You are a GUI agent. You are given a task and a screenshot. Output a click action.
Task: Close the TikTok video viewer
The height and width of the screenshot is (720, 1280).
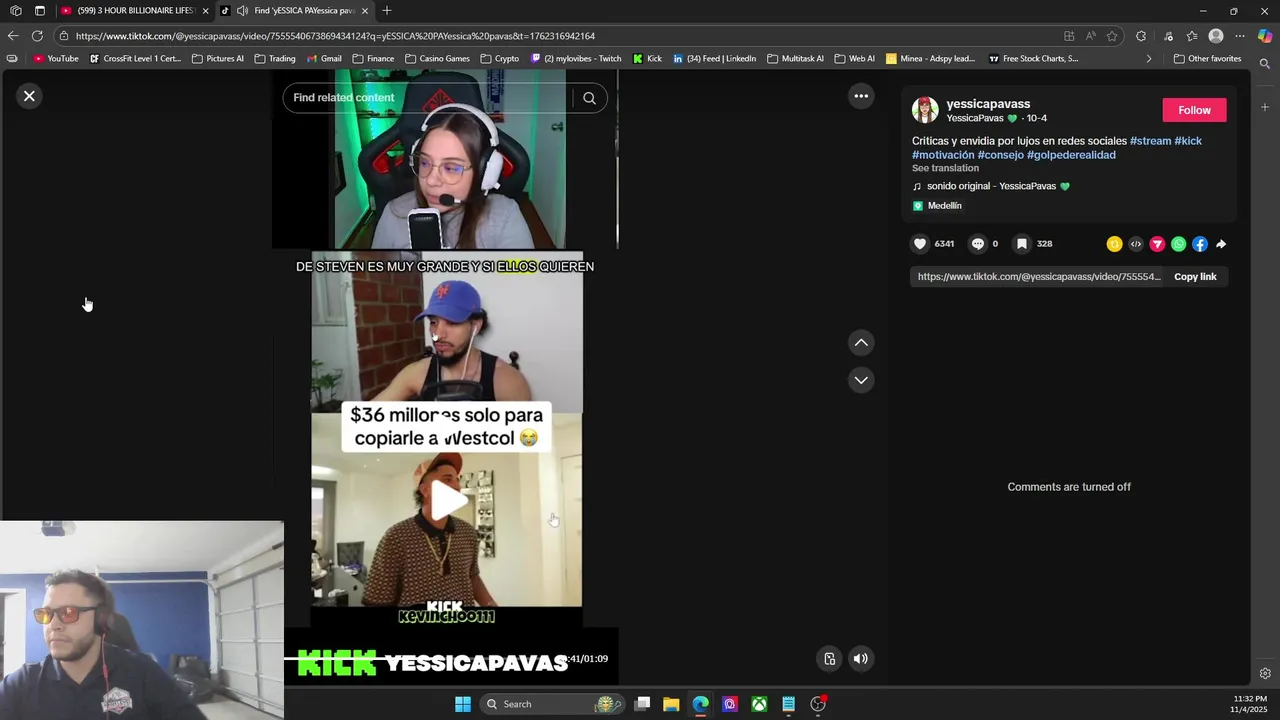[x=29, y=96]
